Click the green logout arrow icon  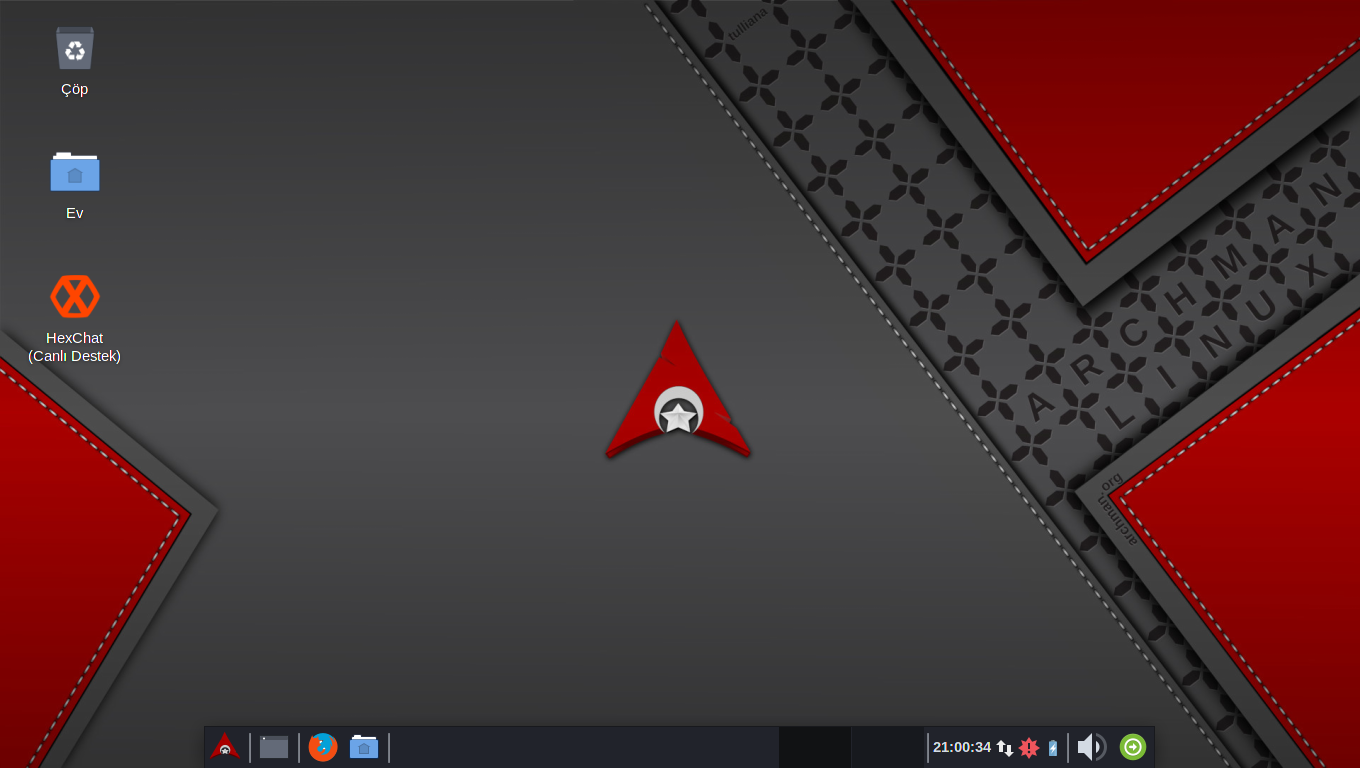point(1133,747)
